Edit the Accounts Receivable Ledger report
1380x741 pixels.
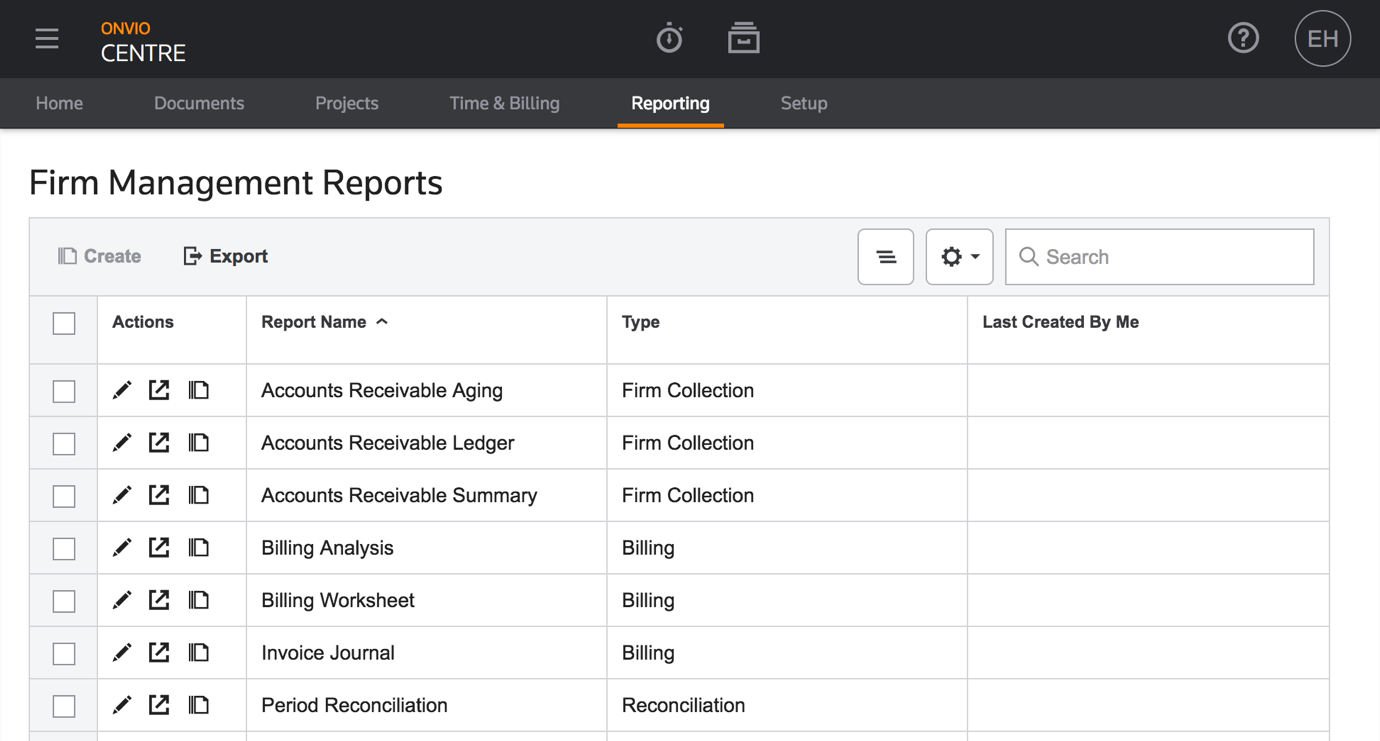(x=122, y=442)
